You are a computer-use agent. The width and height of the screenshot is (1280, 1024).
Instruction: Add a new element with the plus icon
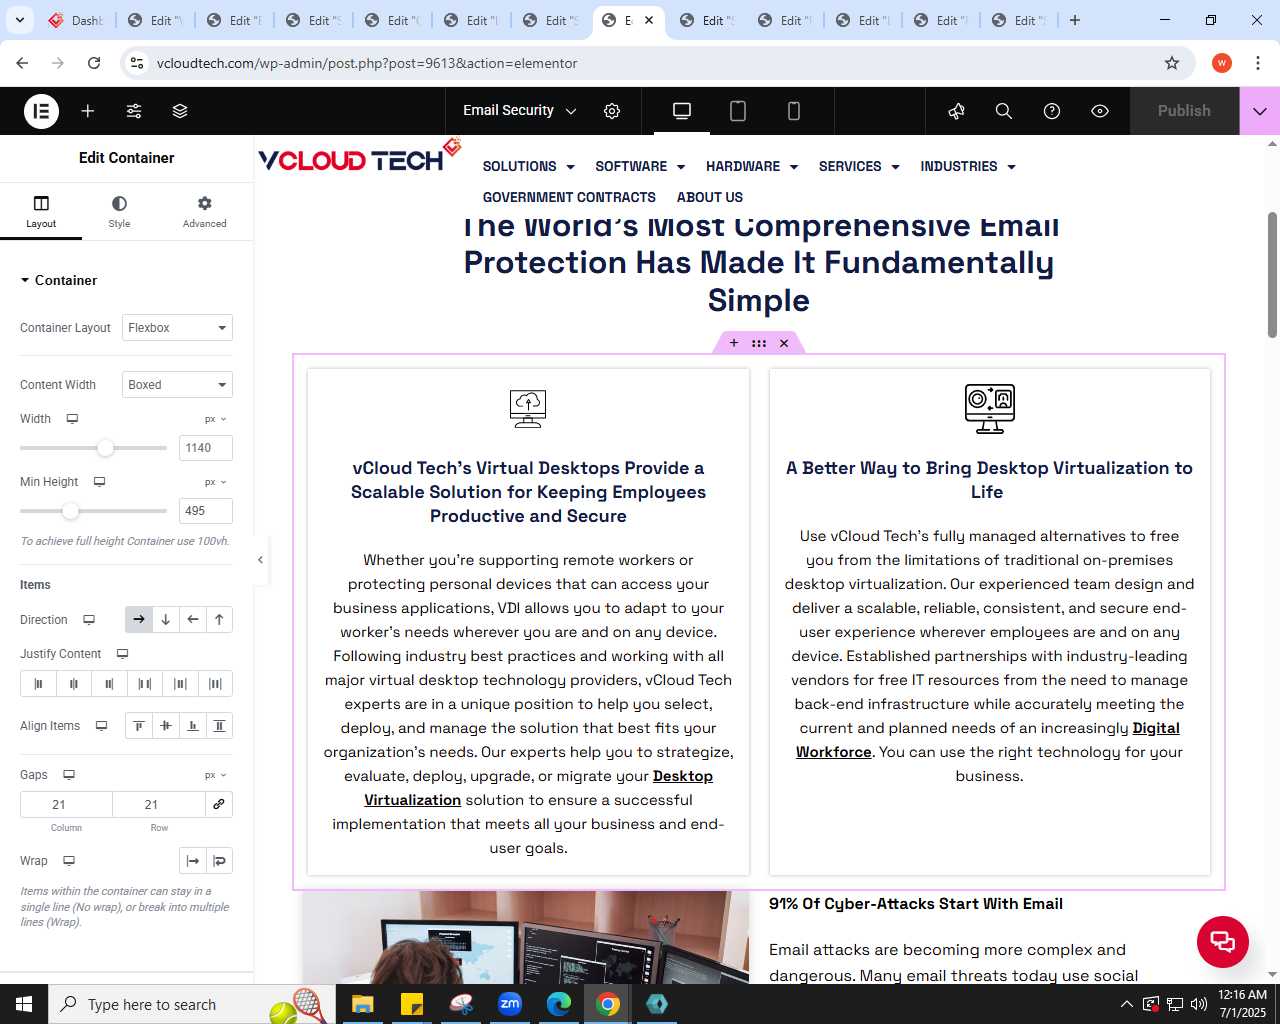pos(88,111)
